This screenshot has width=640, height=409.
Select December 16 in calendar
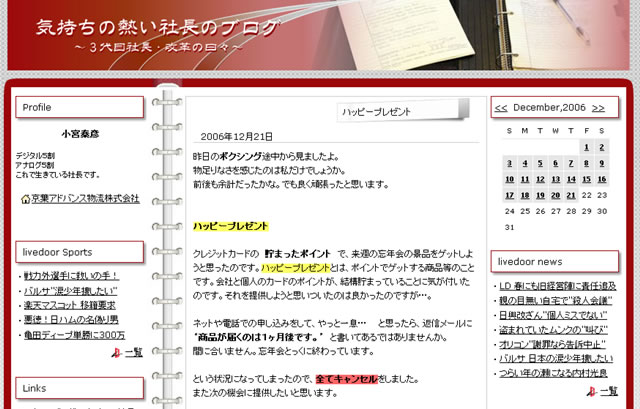click(x=602, y=179)
